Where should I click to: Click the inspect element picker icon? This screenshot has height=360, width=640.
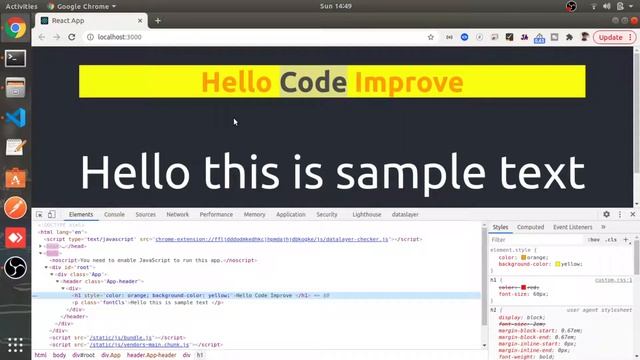point(39,214)
